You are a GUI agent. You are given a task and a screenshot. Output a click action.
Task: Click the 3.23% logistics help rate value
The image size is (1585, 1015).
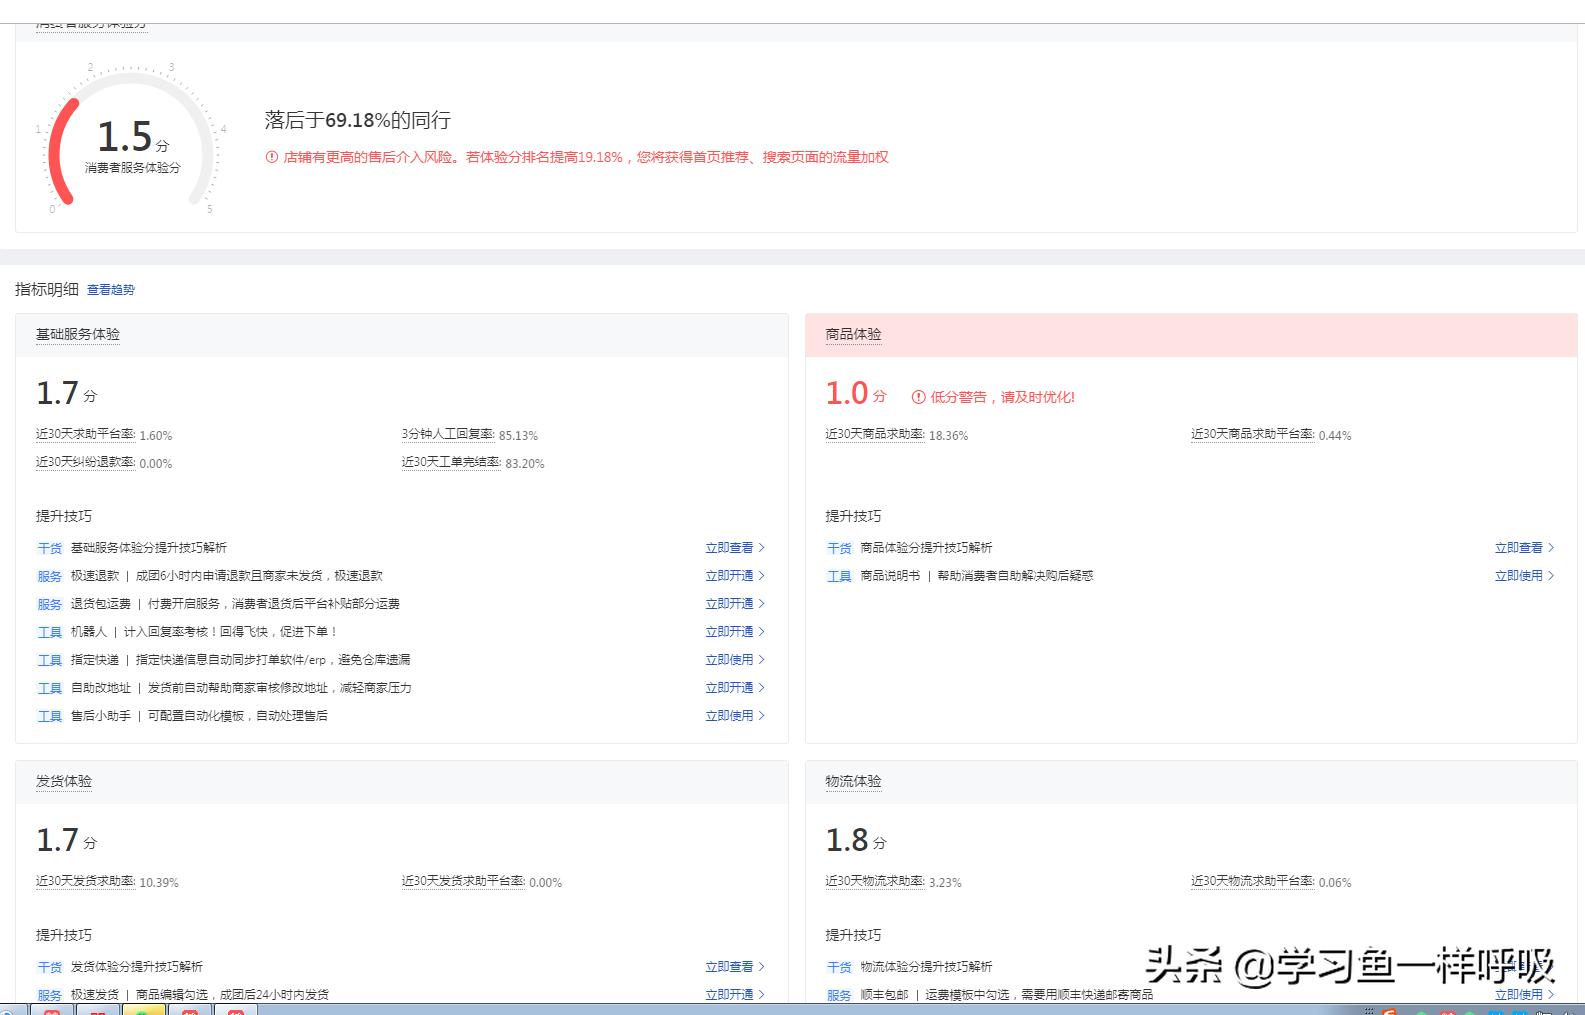point(945,883)
